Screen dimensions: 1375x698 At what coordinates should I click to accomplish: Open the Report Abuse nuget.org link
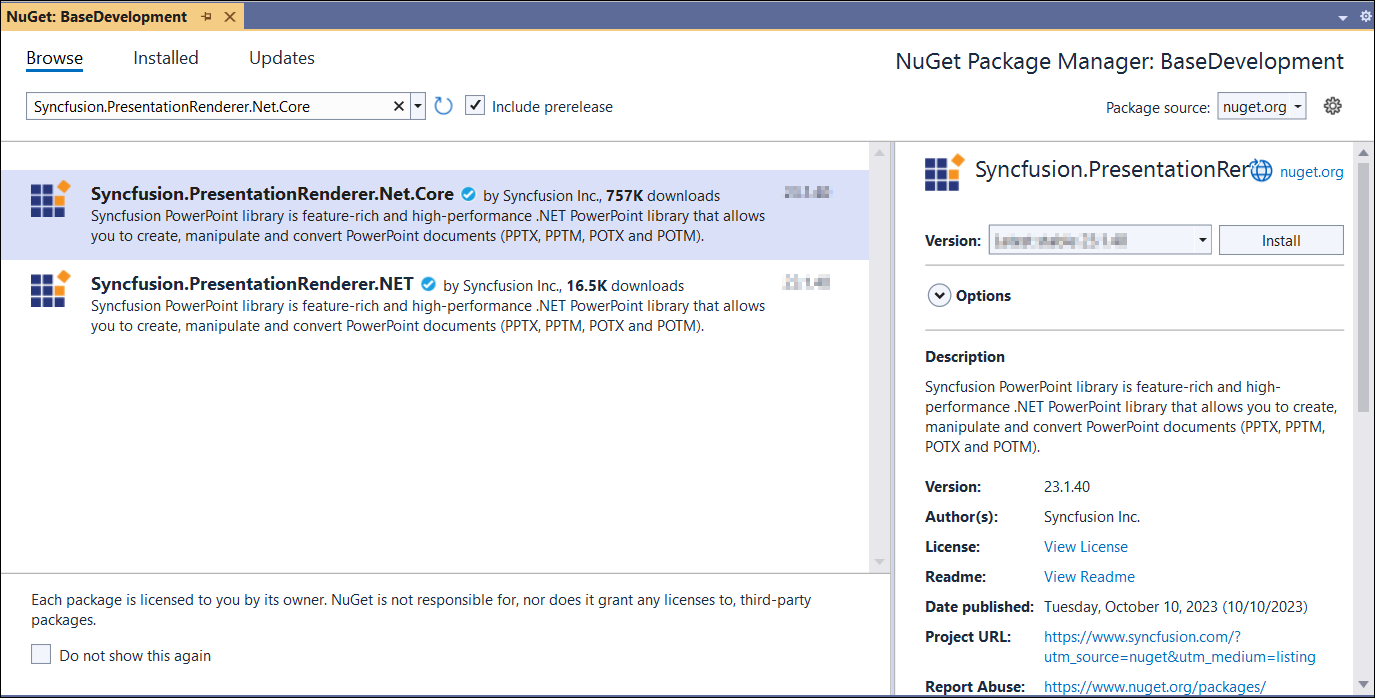click(1155, 687)
